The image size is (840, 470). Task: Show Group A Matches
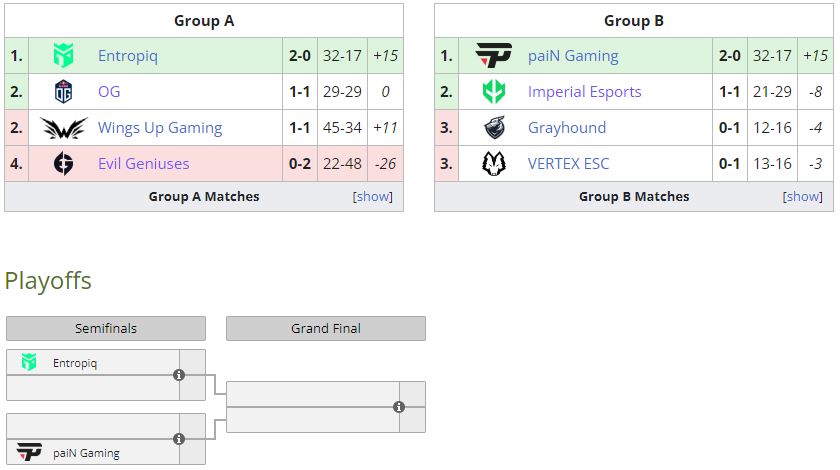[x=373, y=197]
